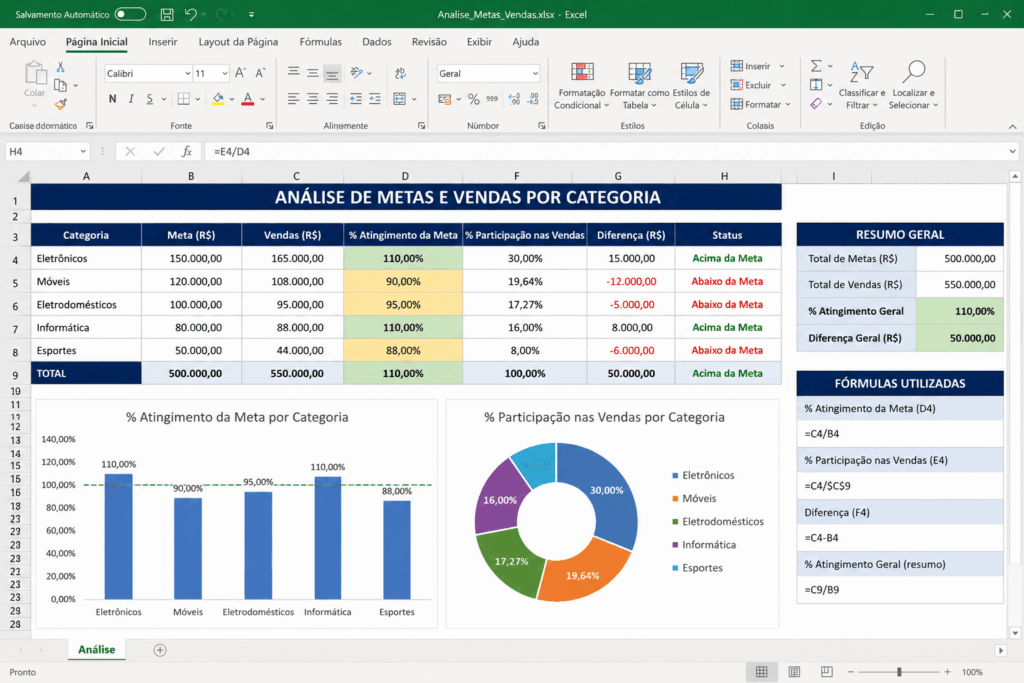Open Formatar como Tabela gallery
Screen dimensions: 1024x683
(x=639, y=86)
